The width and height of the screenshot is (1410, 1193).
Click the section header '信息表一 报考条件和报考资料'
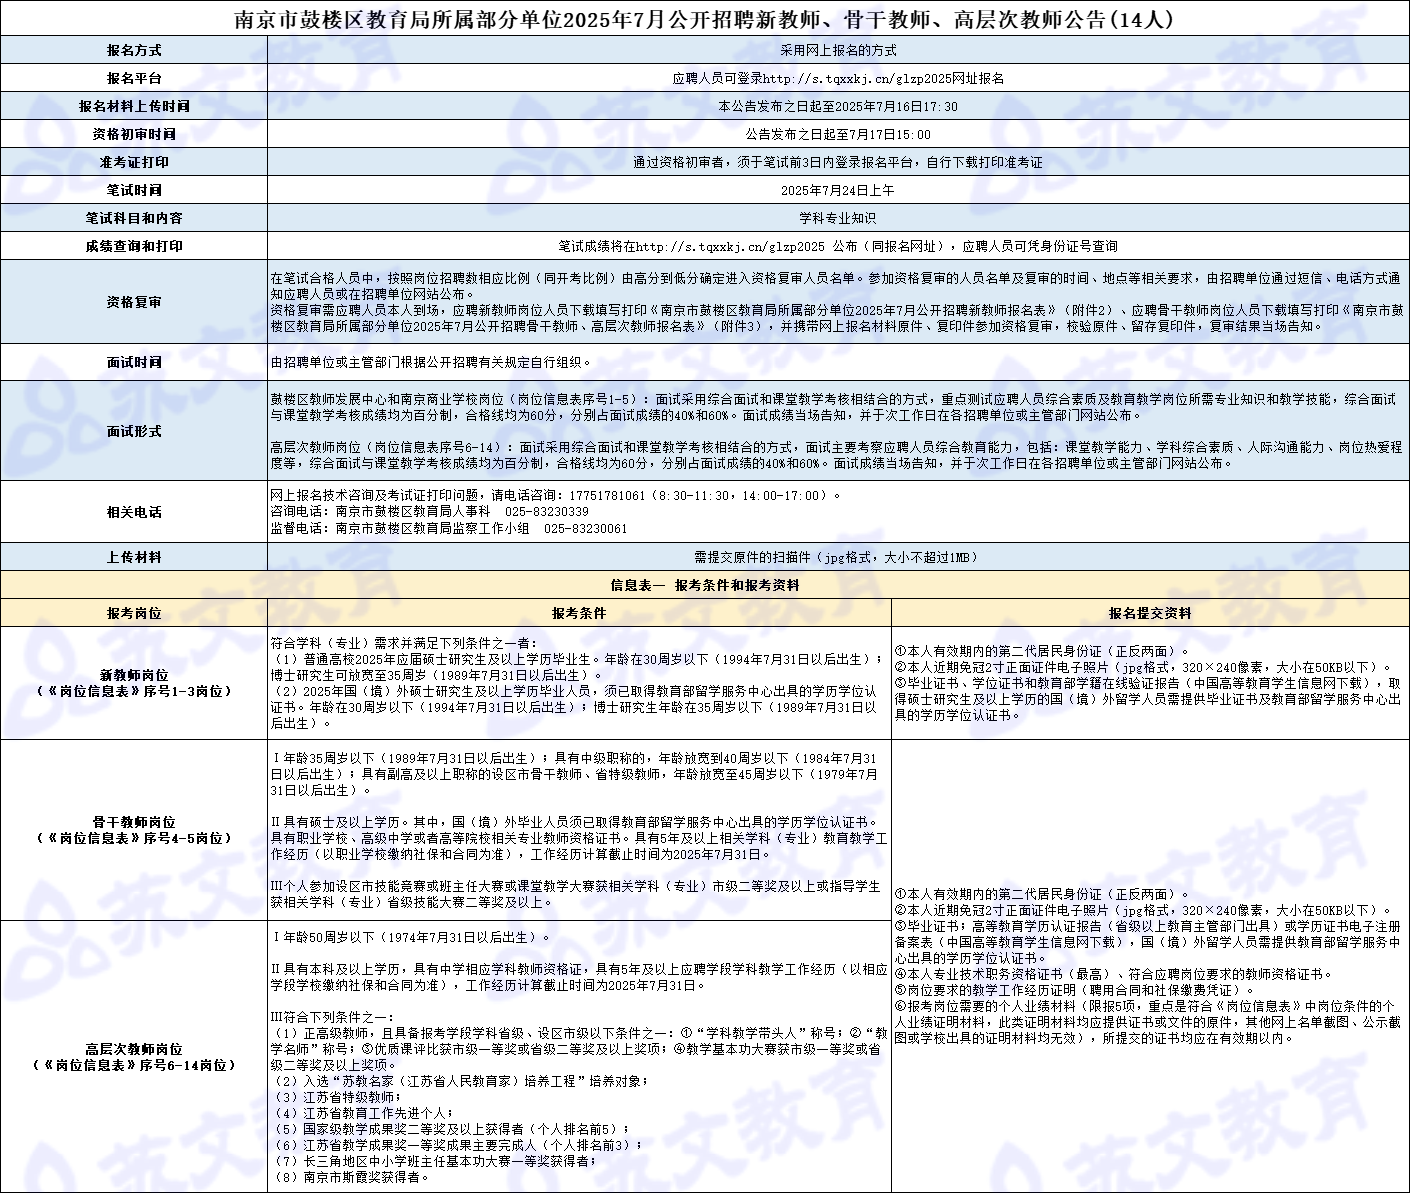705,585
